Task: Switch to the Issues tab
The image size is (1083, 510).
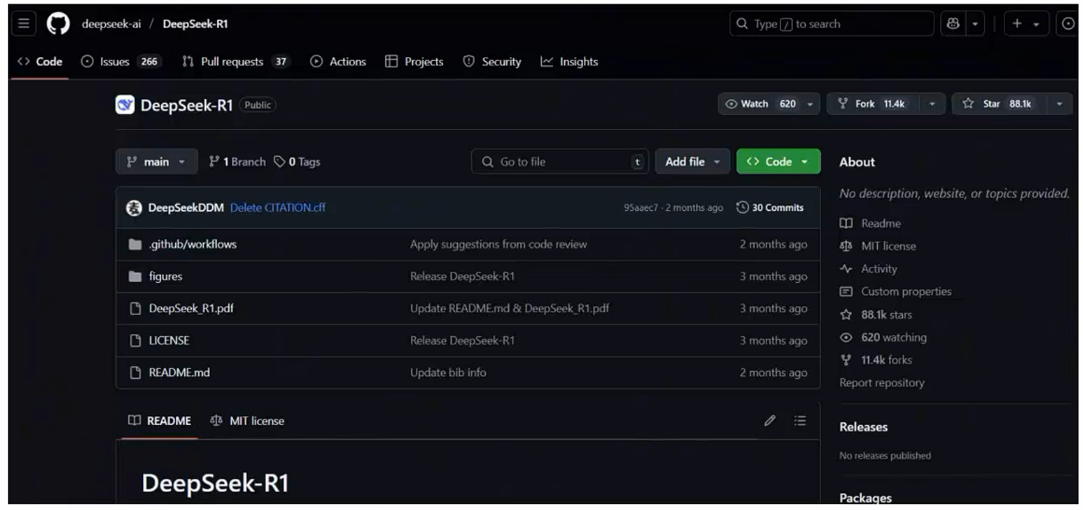Action: (x=122, y=62)
